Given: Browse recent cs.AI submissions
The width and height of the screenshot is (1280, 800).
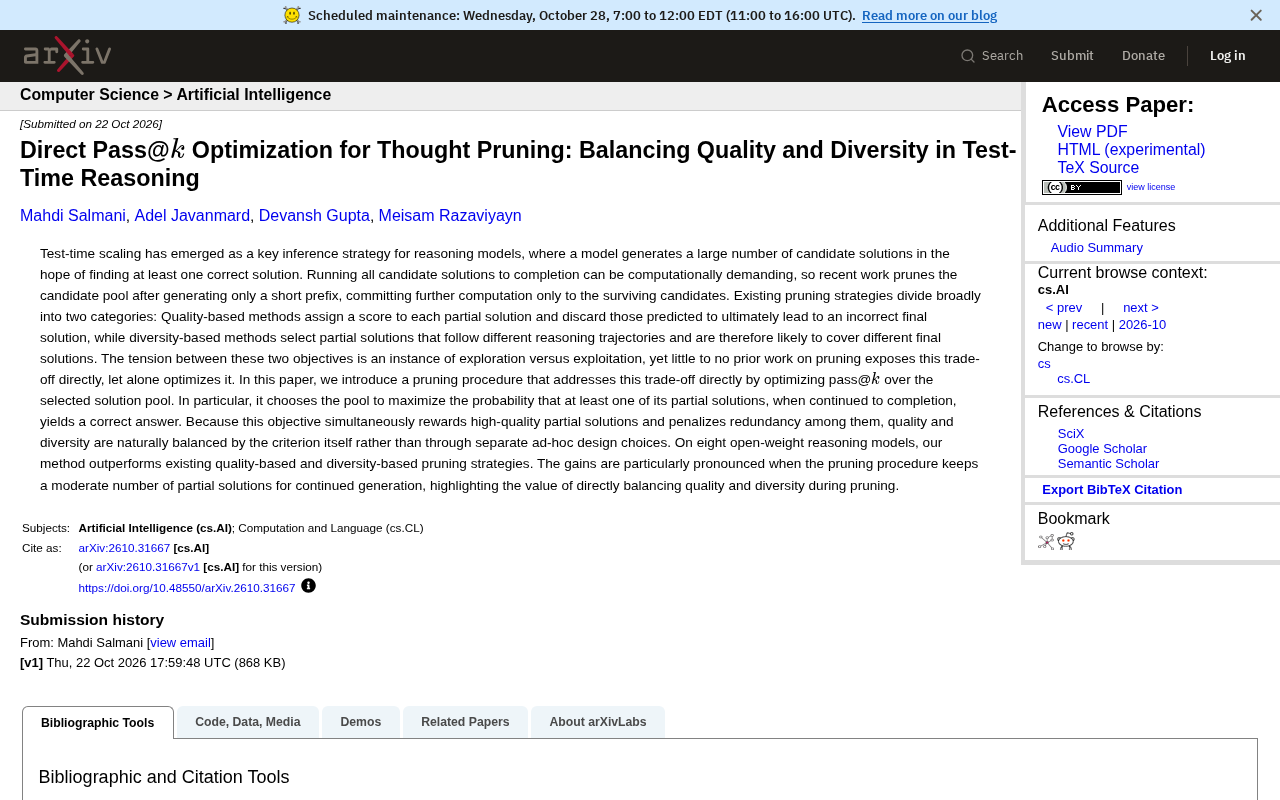Looking at the screenshot, I should pos(1090,325).
